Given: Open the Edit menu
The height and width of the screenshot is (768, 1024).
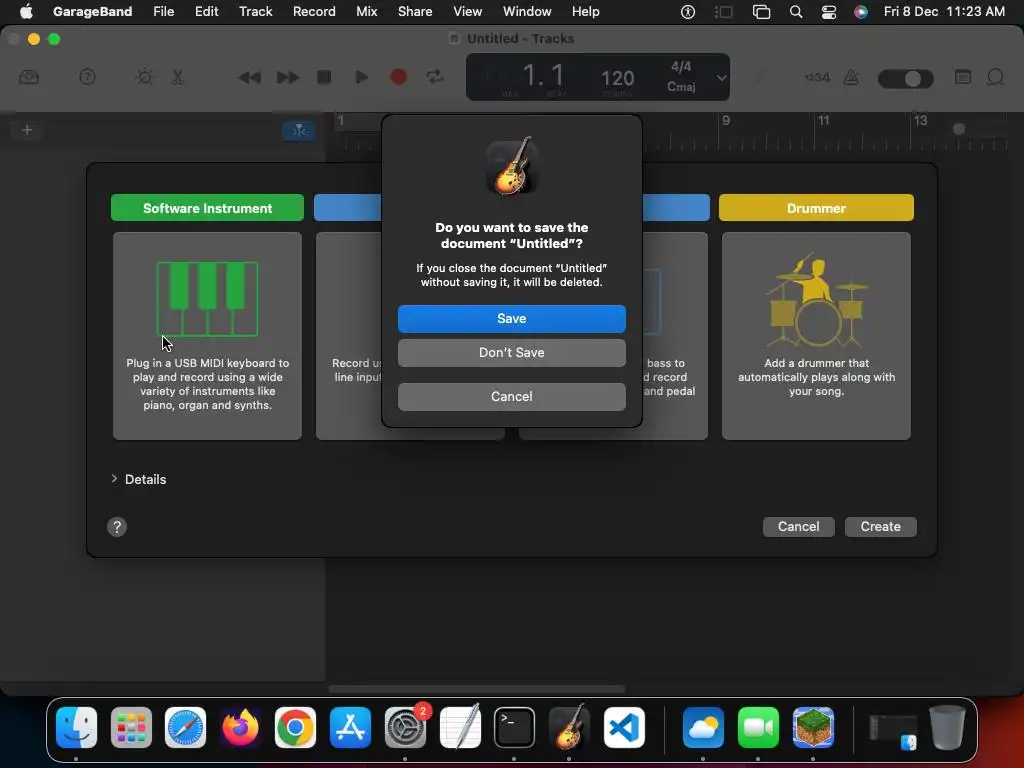Looking at the screenshot, I should [206, 11].
